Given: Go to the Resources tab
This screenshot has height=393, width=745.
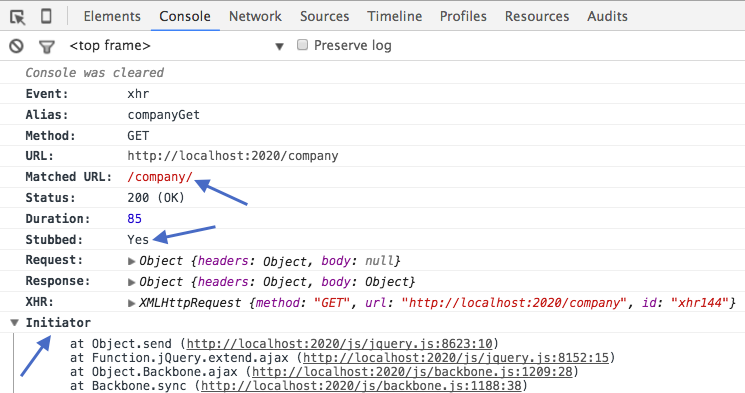Looking at the screenshot, I should 537,16.
